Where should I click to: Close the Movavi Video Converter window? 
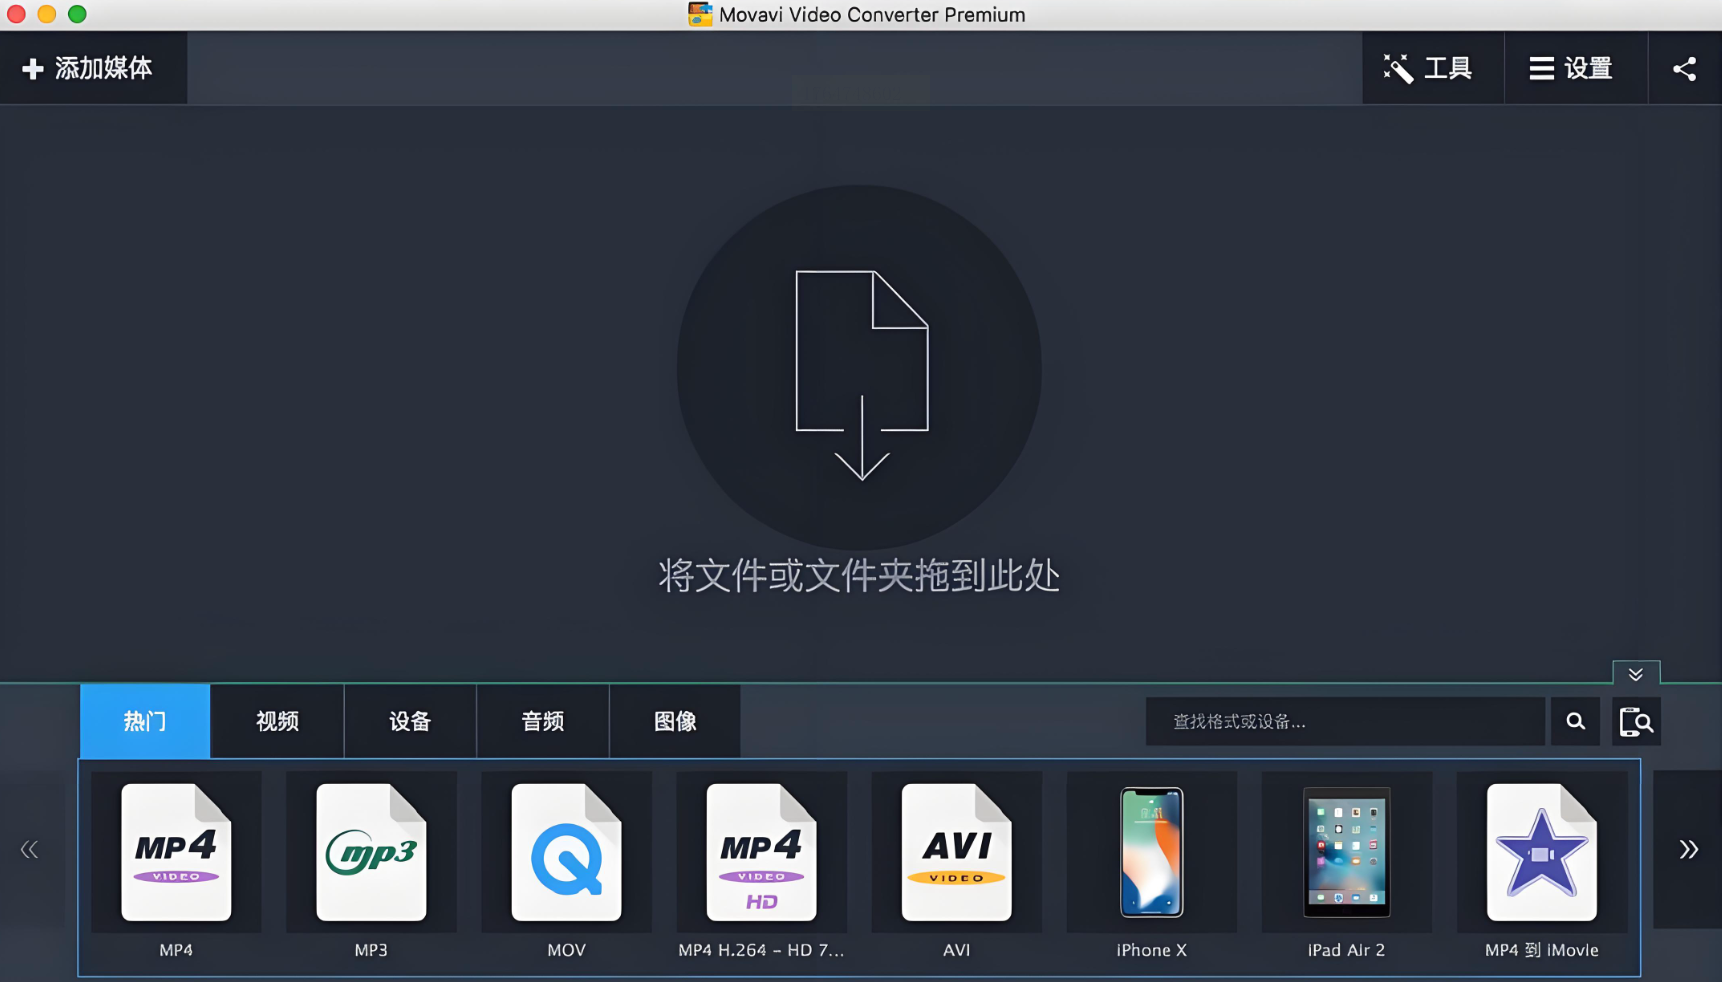point(16,14)
